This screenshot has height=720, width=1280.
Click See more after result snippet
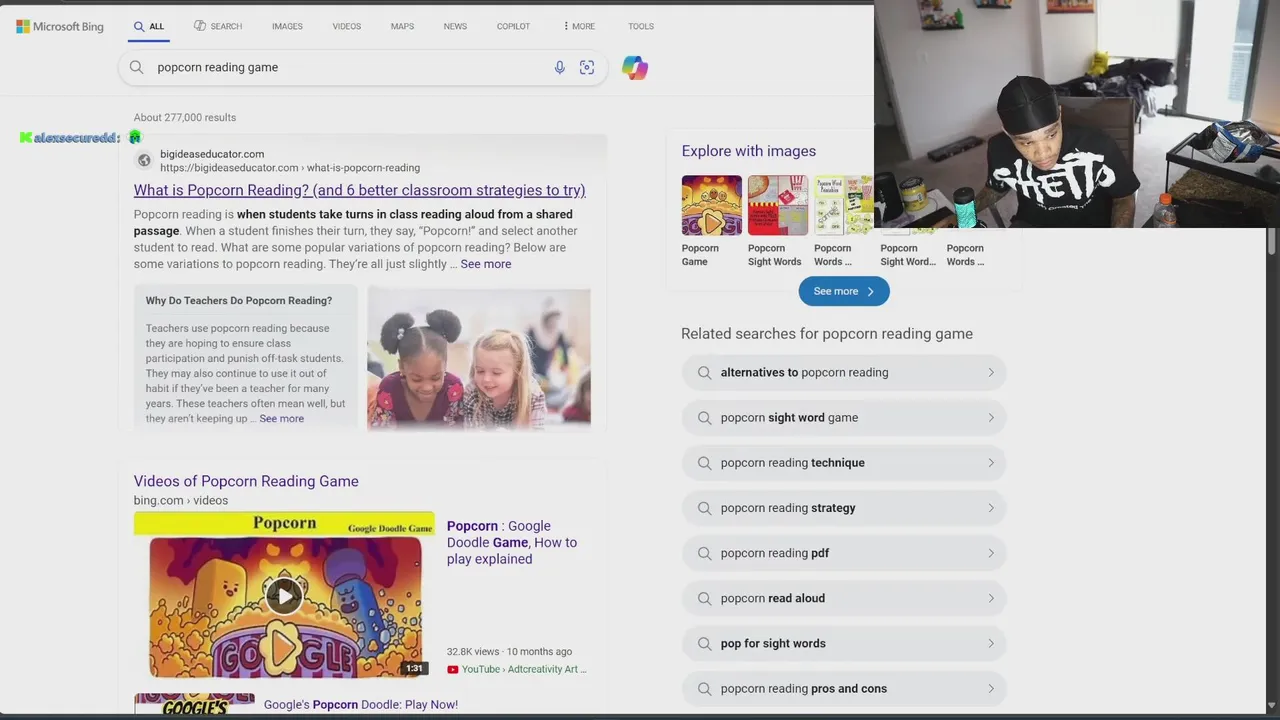486,264
